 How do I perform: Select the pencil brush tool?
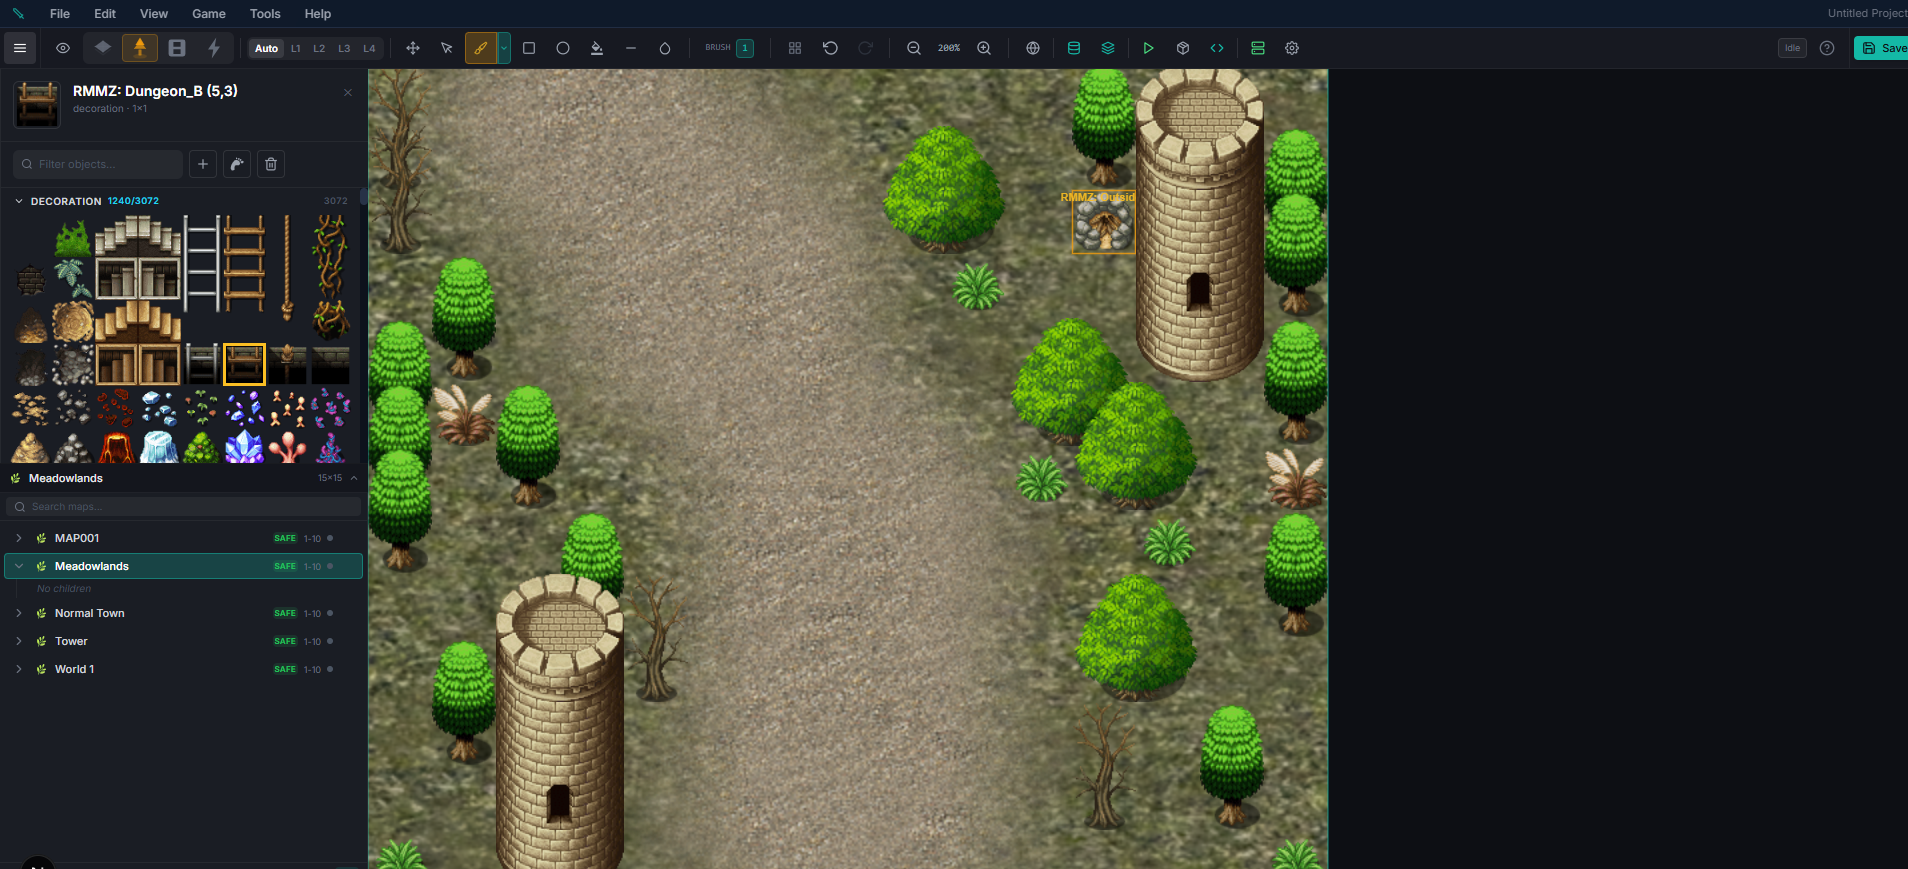tap(481, 48)
